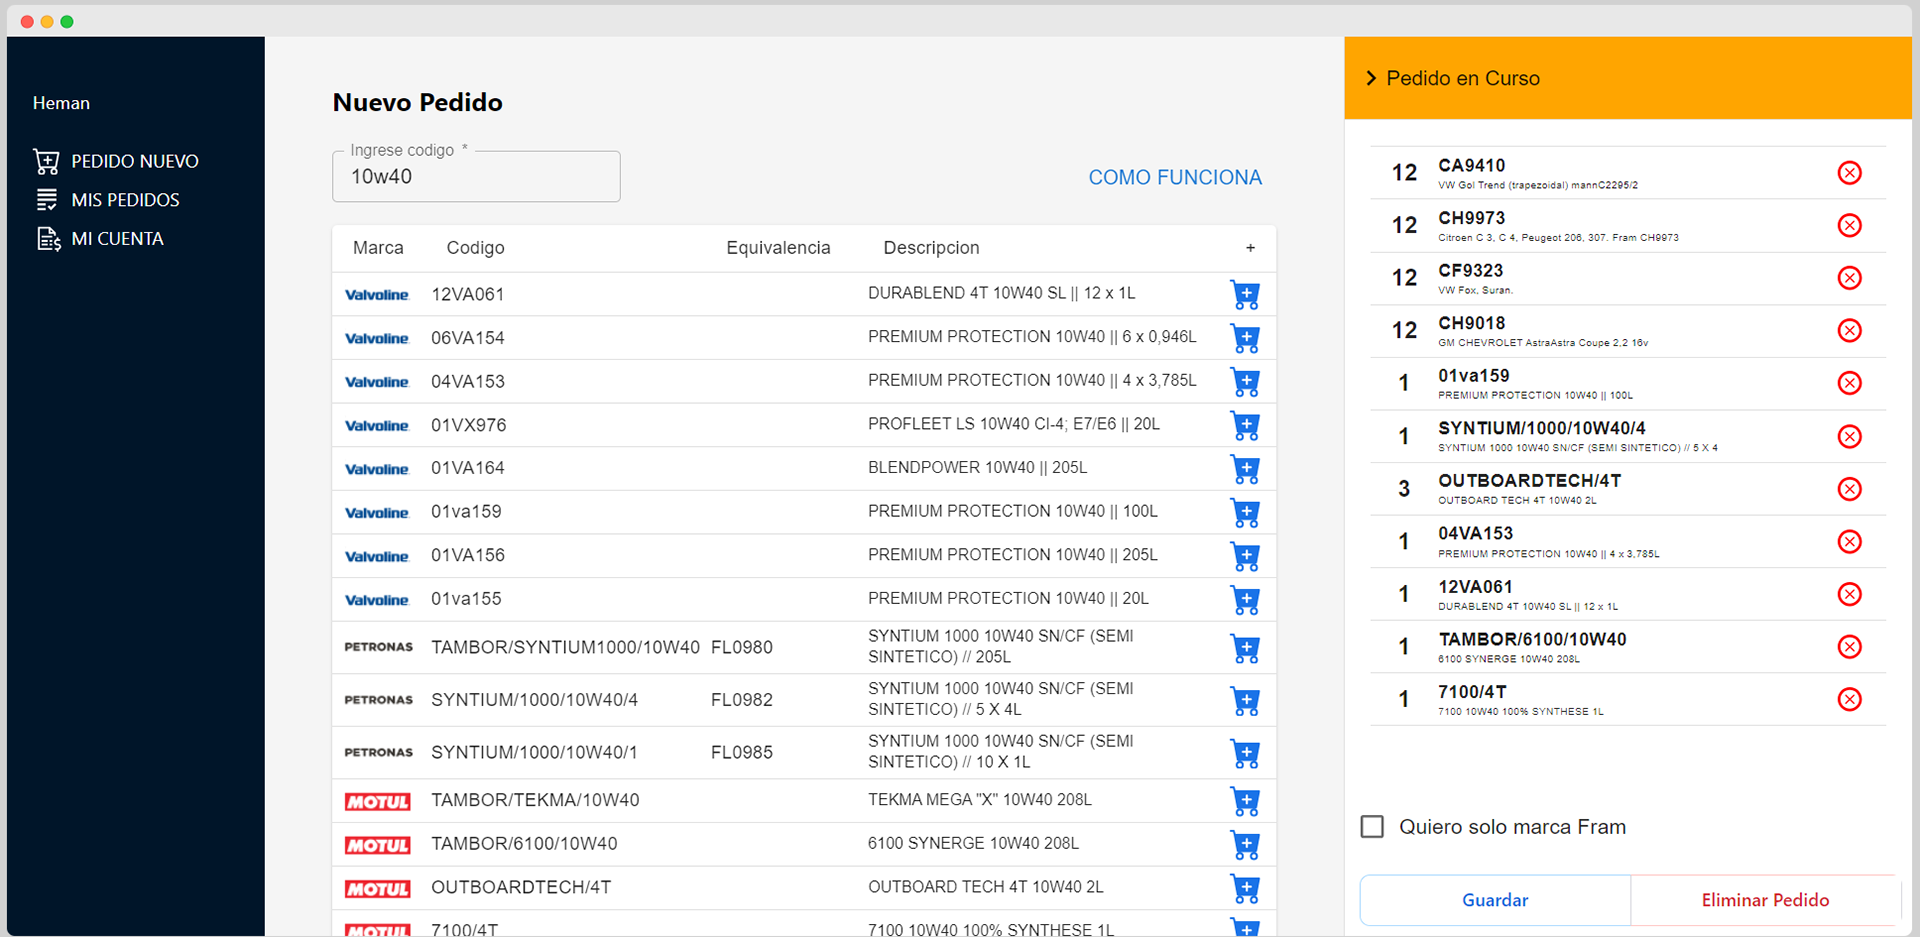Click the Equivalencia column header
The width and height of the screenshot is (1920, 937).
(778, 248)
